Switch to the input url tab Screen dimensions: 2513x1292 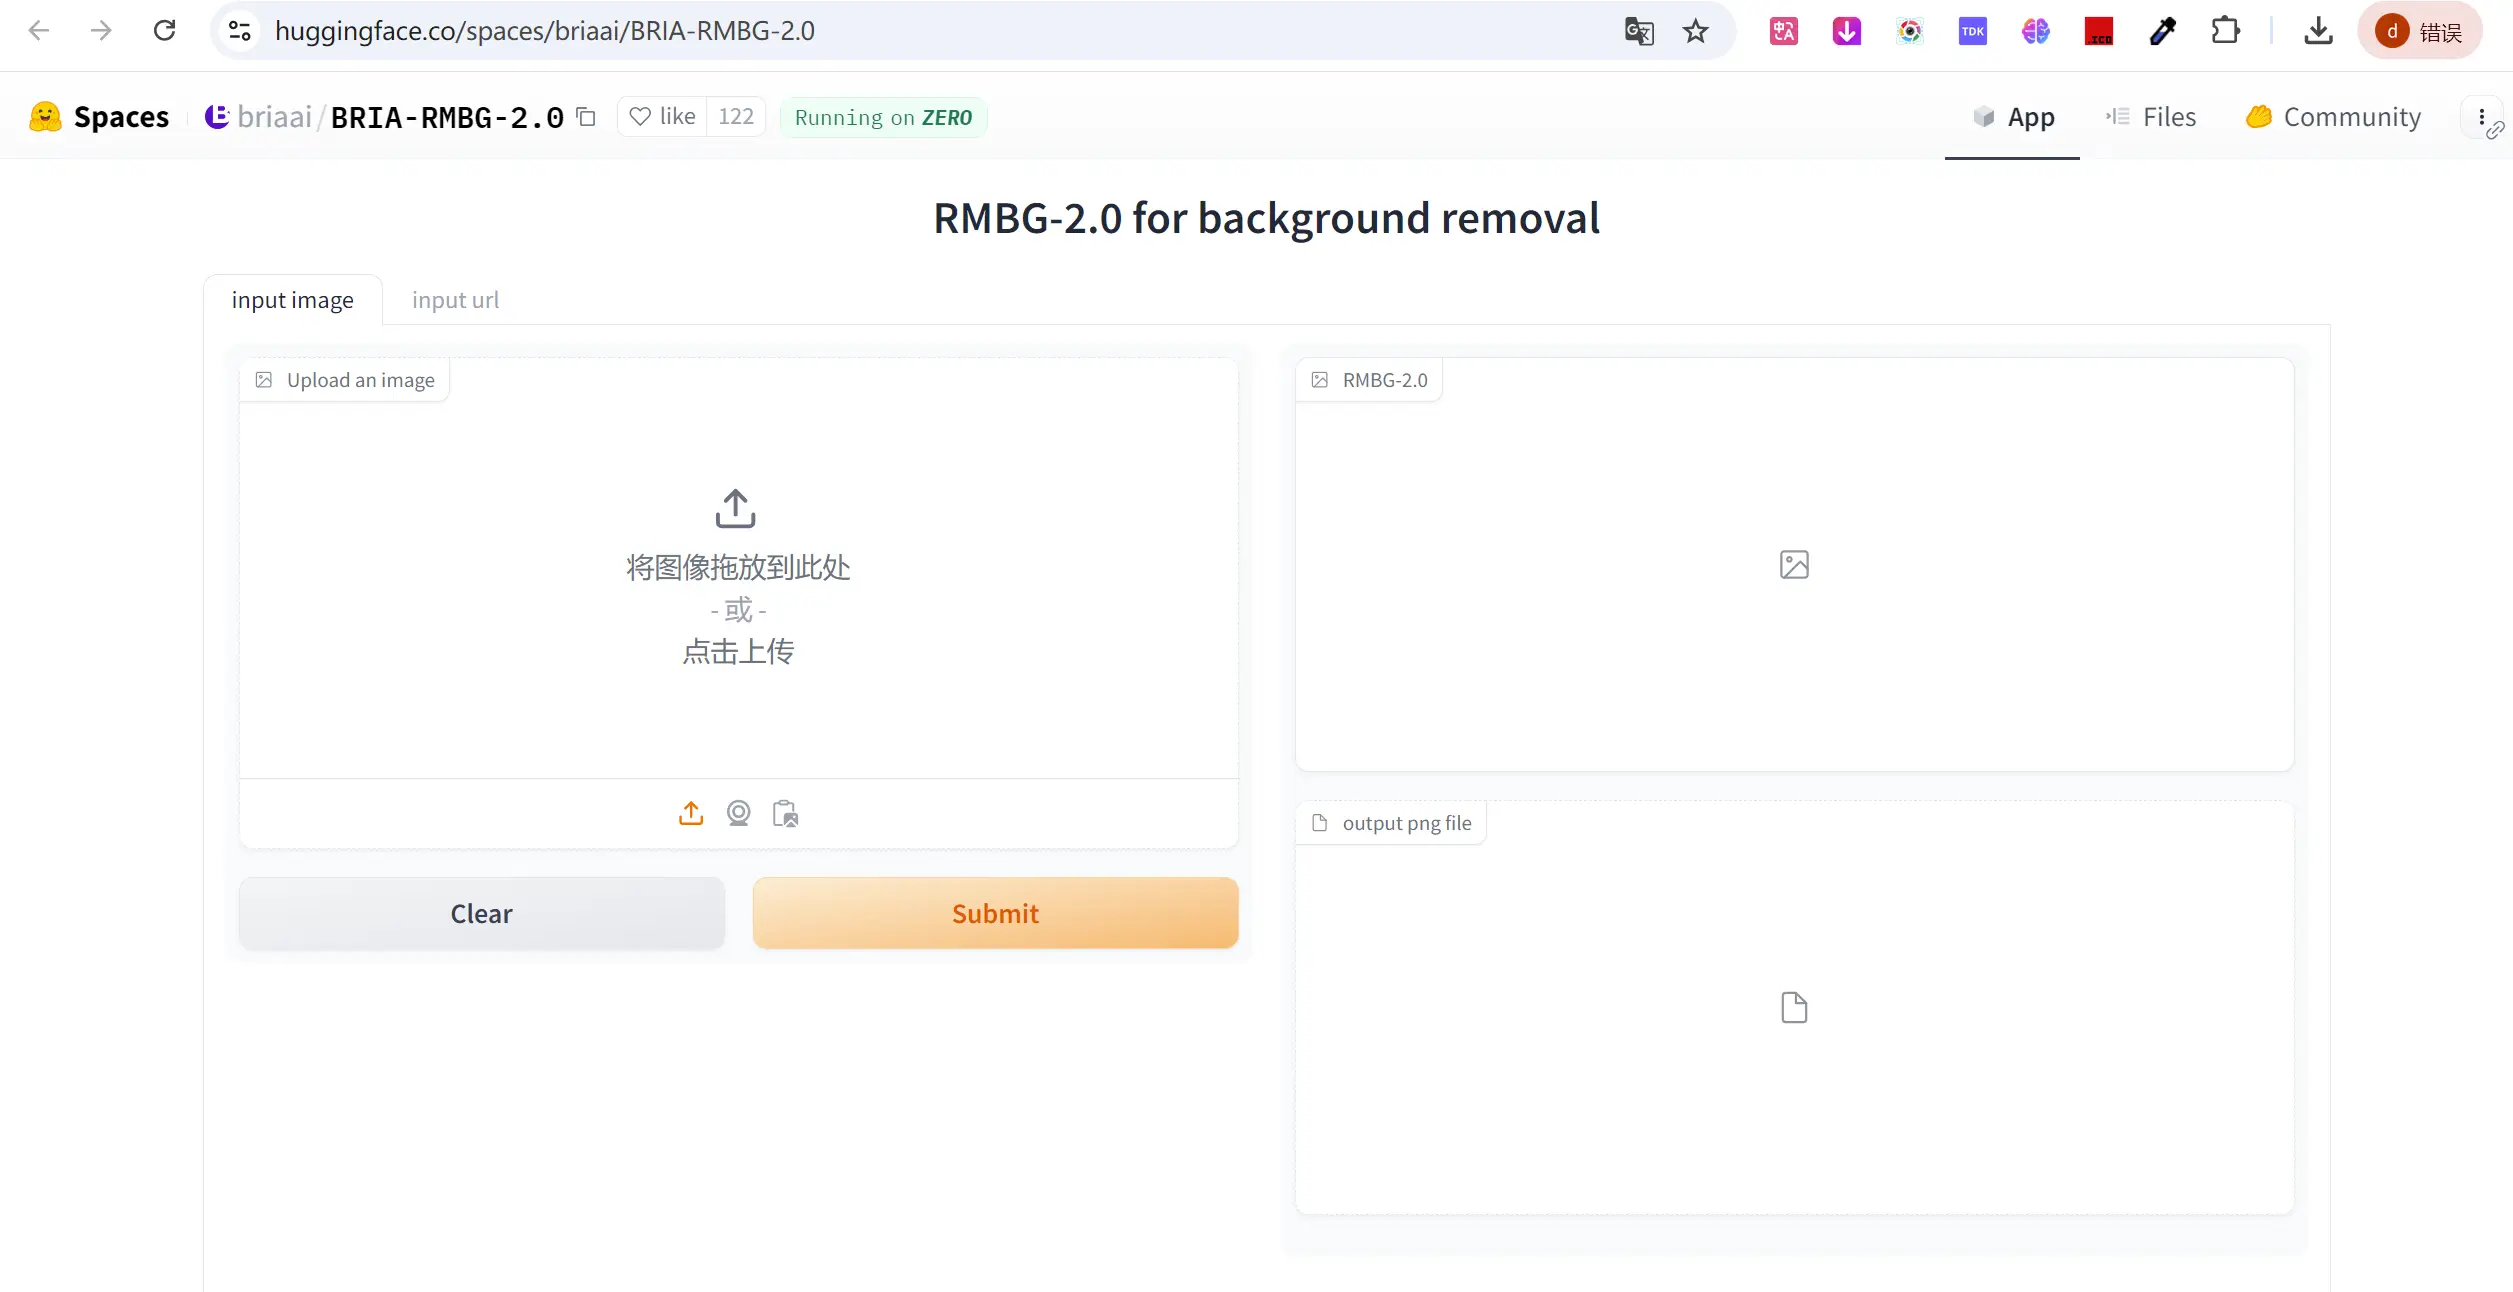click(x=455, y=298)
